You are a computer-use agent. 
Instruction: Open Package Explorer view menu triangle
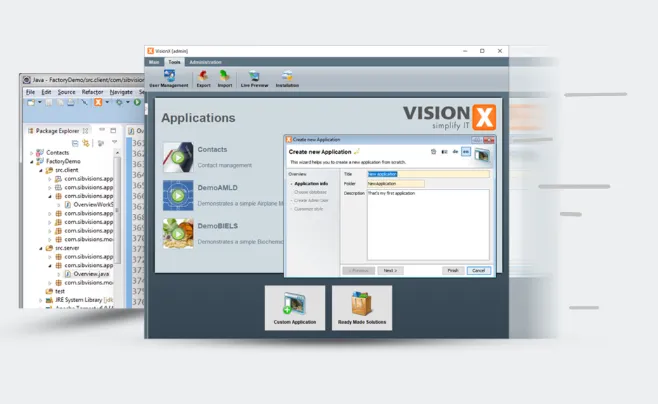pyautogui.click(x=114, y=143)
